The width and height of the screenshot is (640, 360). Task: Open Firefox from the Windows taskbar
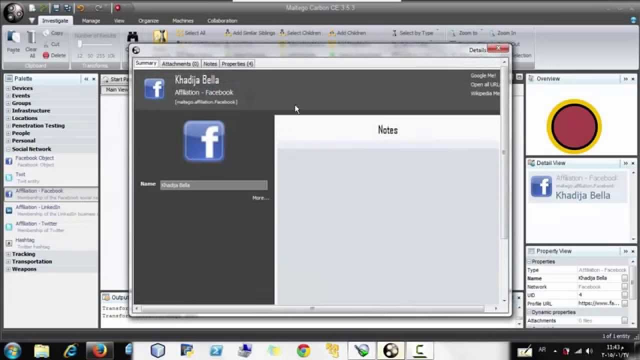pos(99,350)
